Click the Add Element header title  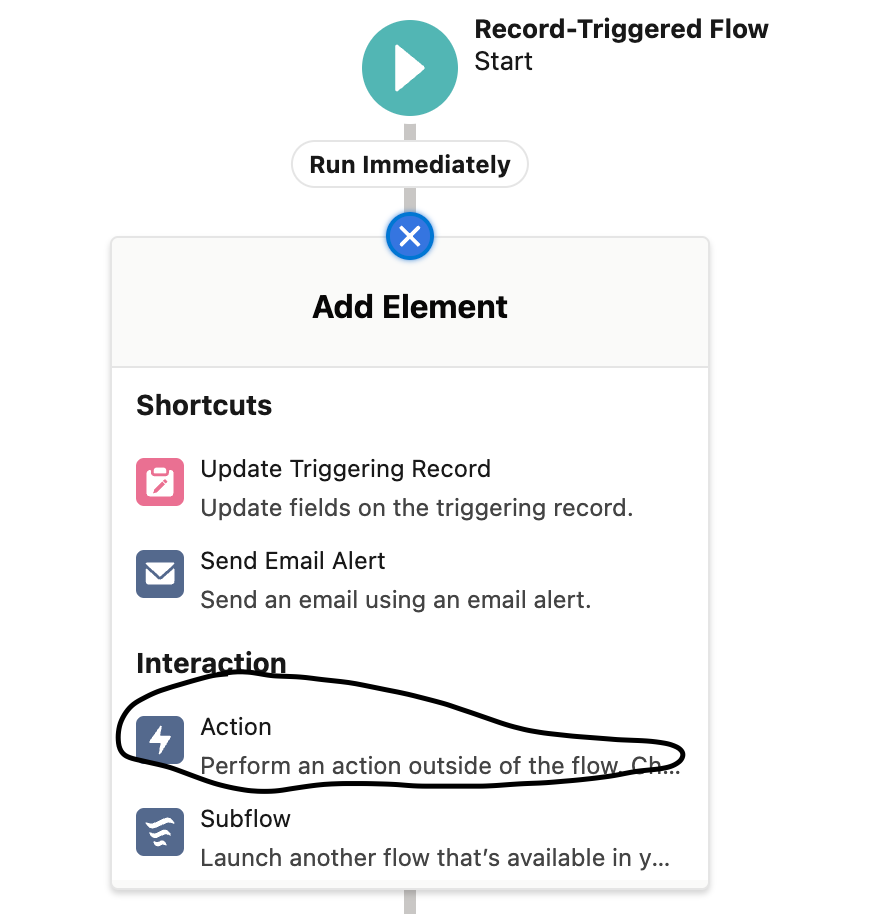pos(410,307)
